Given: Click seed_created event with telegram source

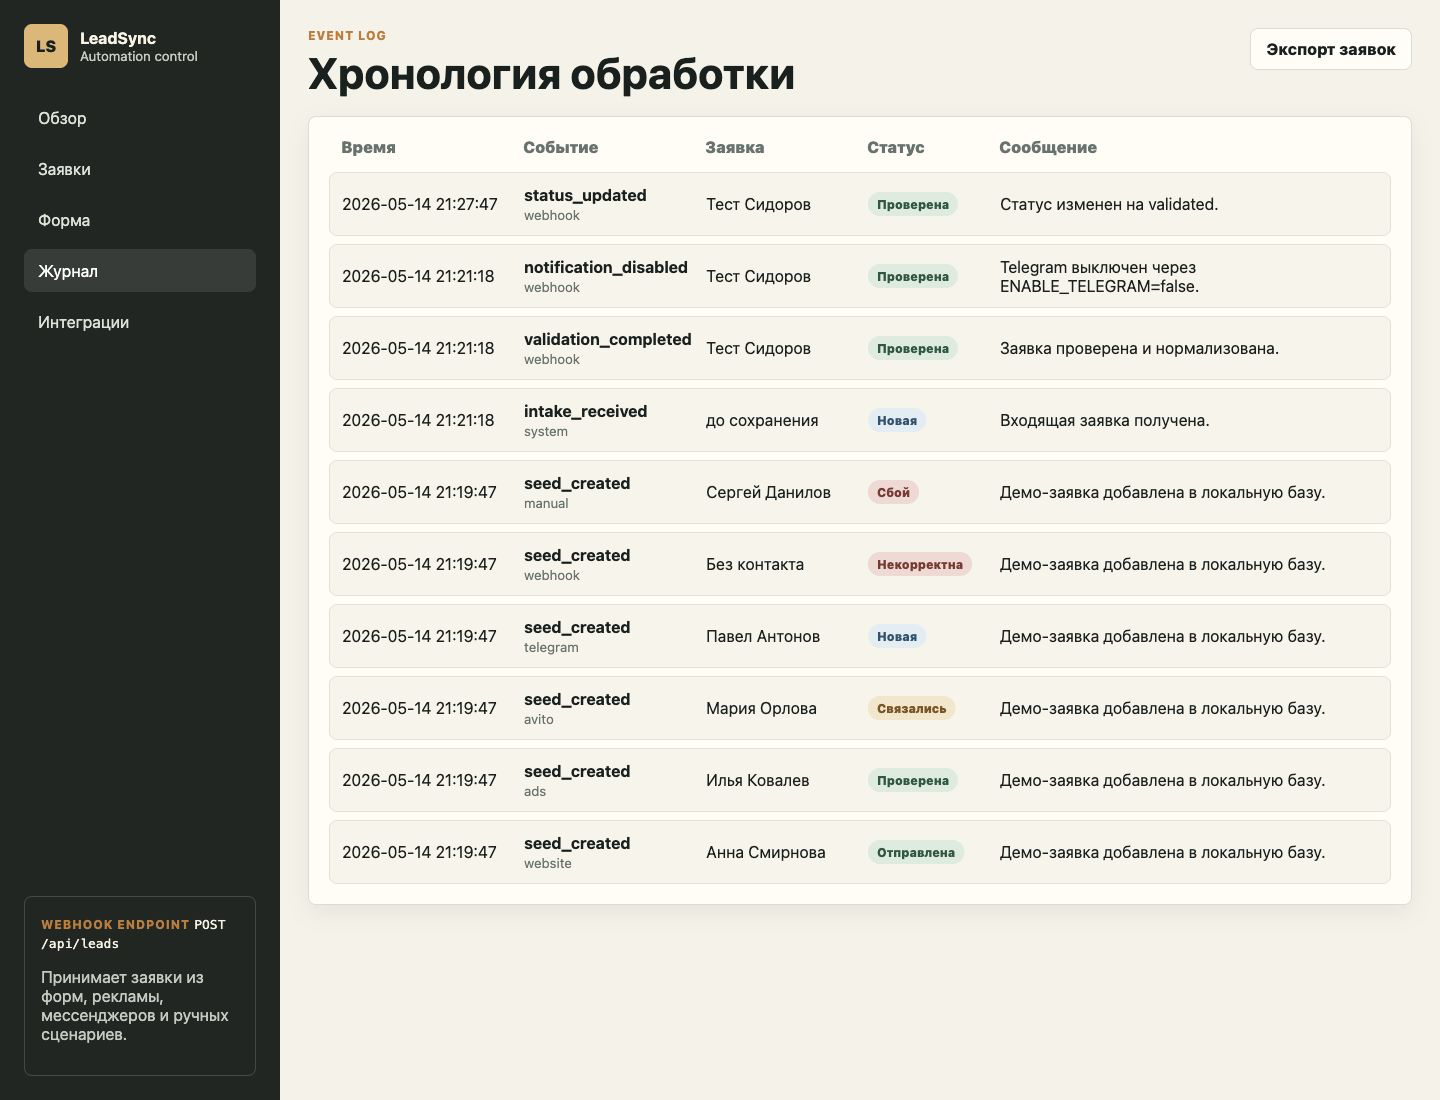Looking at the screenshot, I should pyautogui.click(x=577, y=627).
